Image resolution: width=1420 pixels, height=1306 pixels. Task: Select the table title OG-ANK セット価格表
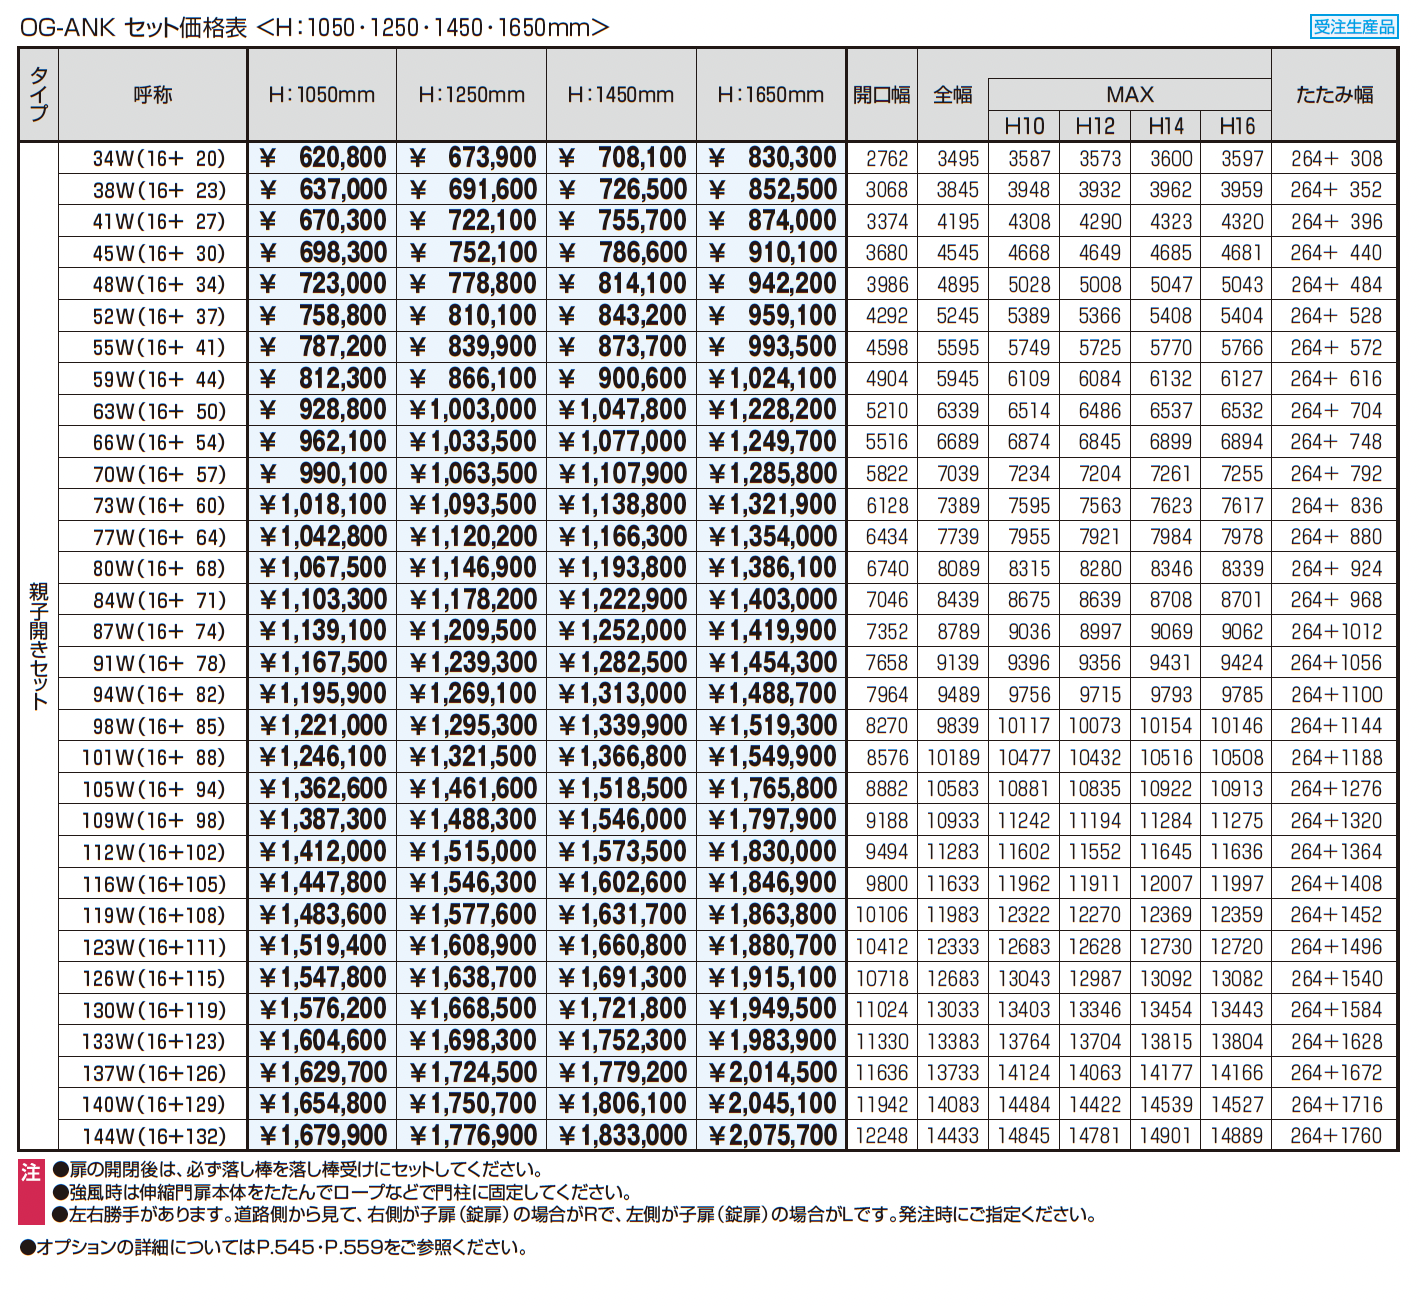point(133,28)
